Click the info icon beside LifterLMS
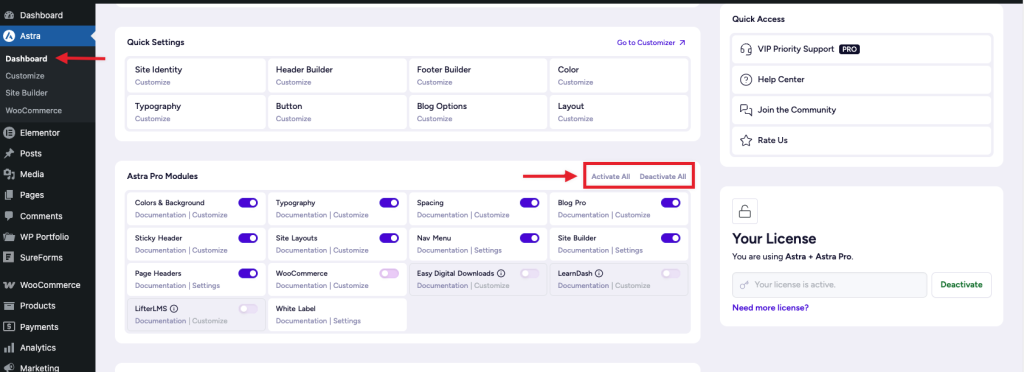The width and height of the screenshot is (1024, 372). point(174,309)
